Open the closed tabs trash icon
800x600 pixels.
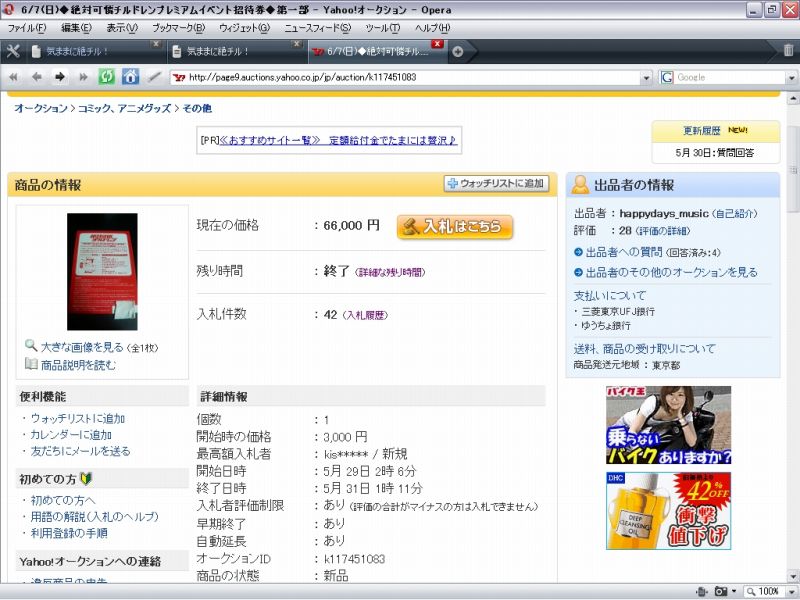[788, 50]
